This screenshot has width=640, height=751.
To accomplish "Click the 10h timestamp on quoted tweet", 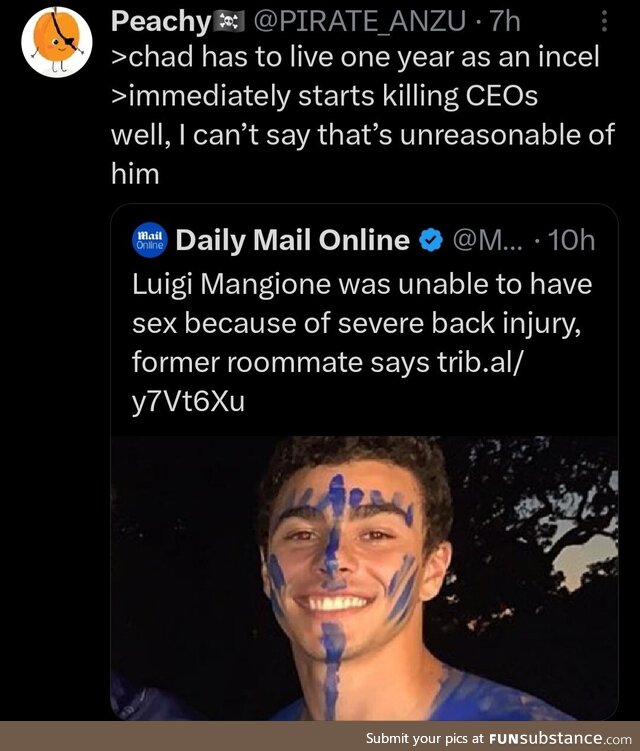I will tap(571, 240).
